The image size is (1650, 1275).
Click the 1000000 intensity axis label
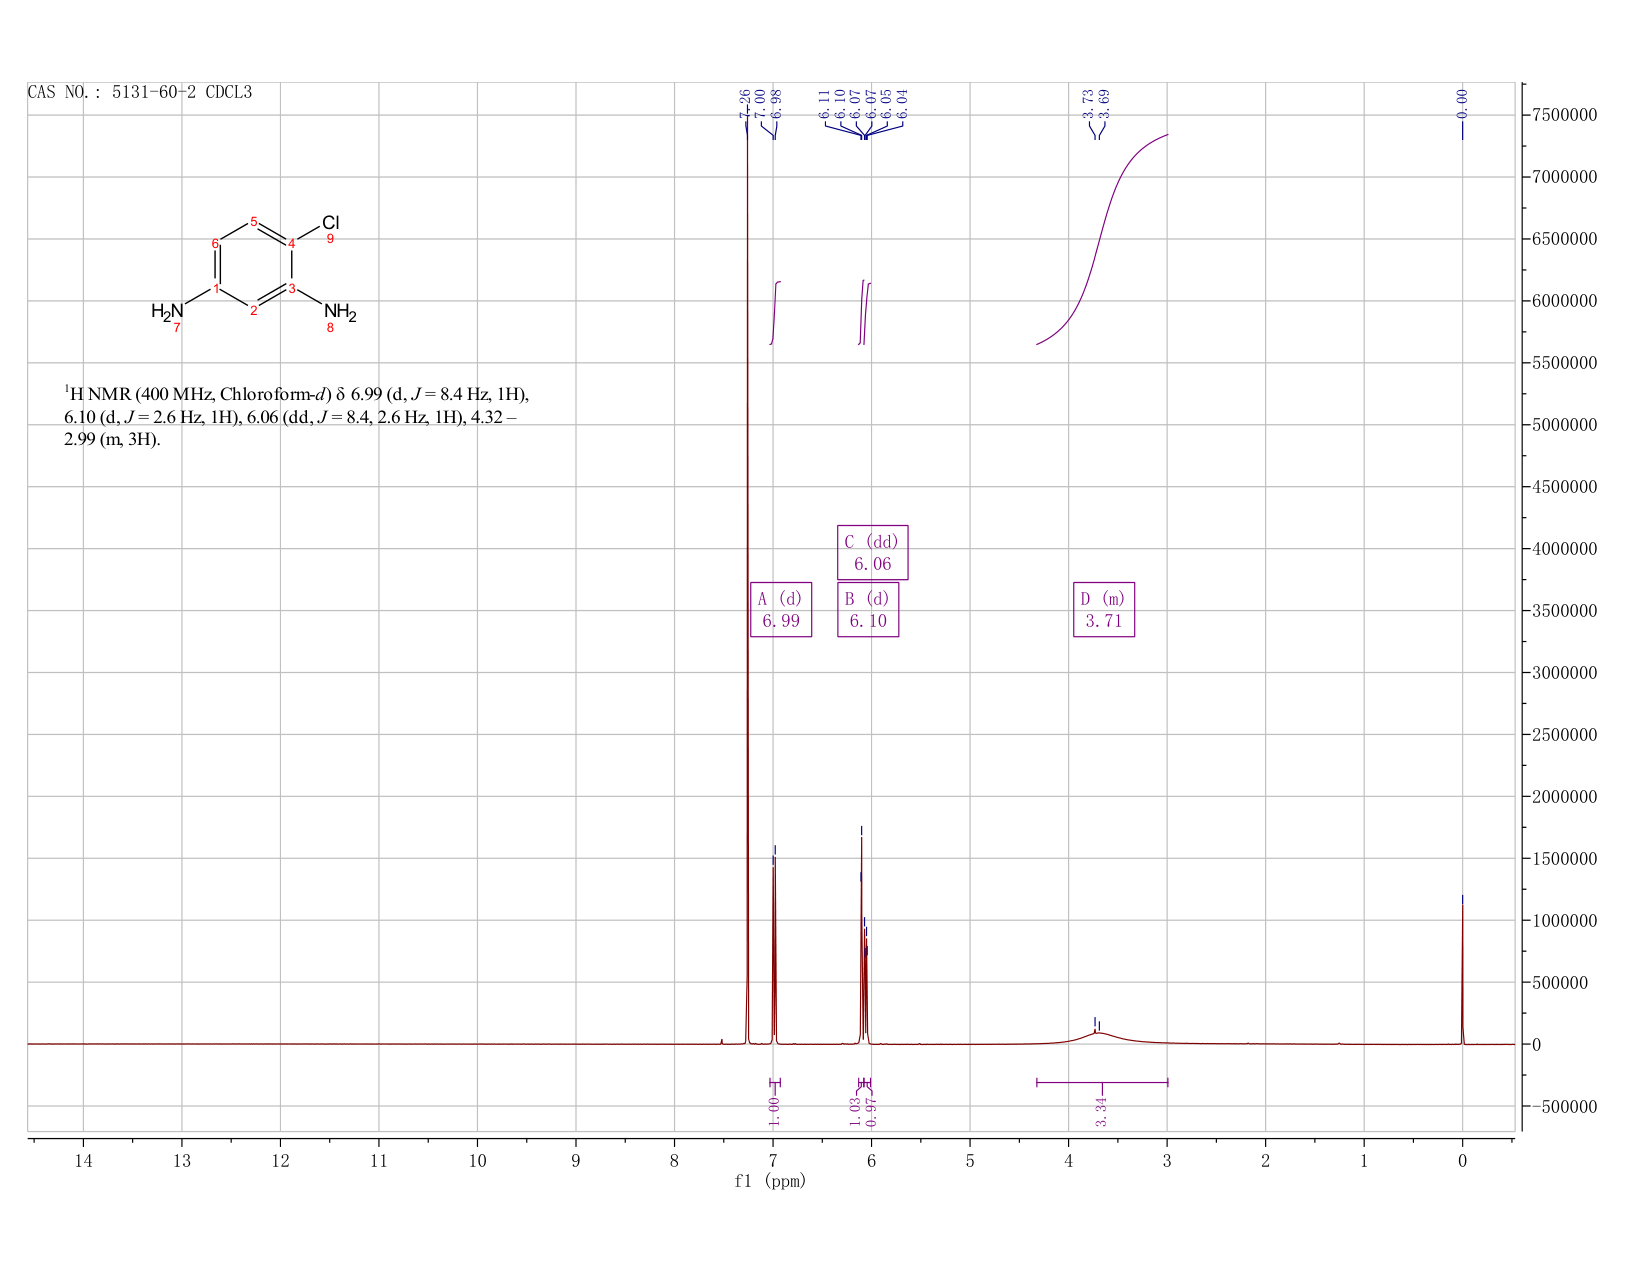pos(1564,921)
